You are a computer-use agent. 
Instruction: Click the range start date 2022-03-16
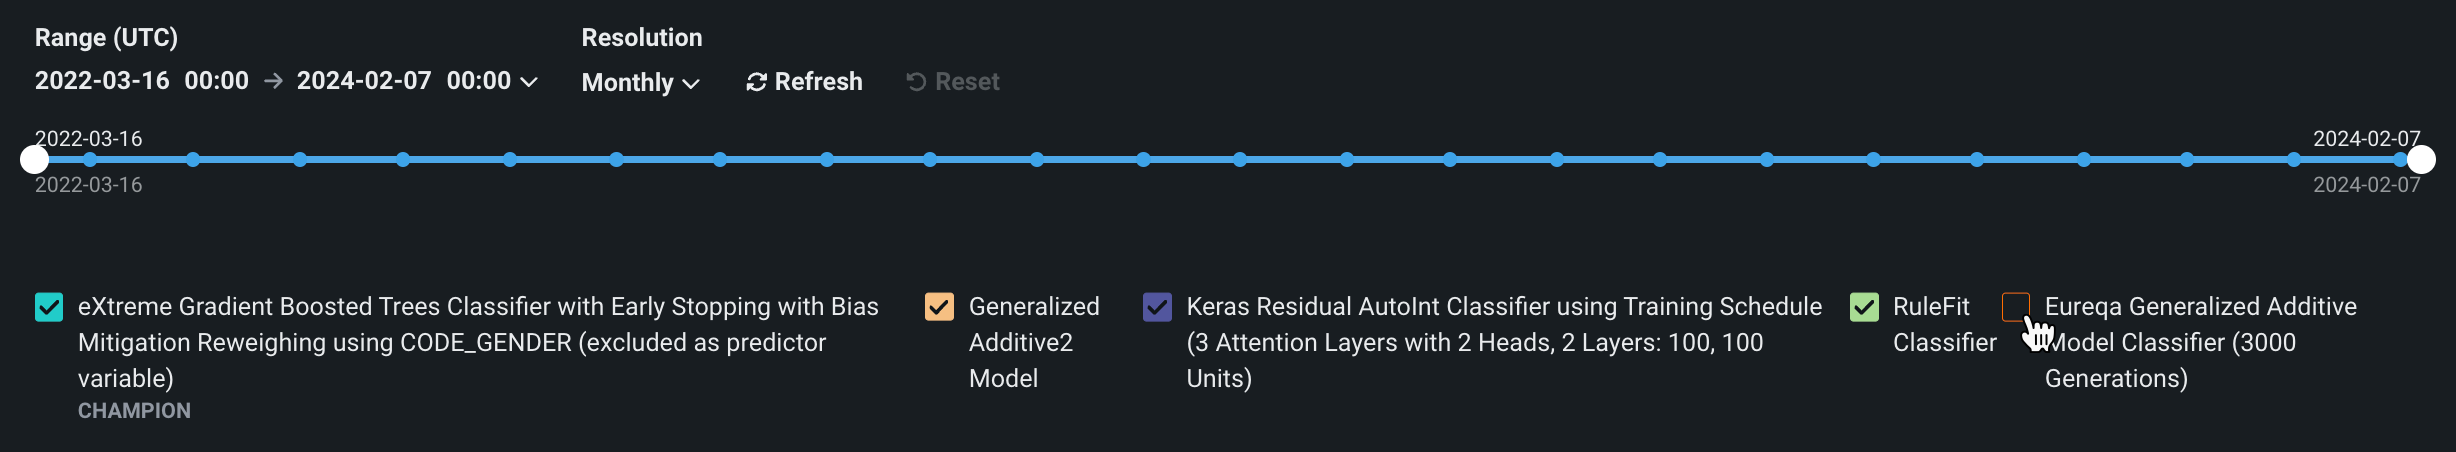tap(102, 81)
